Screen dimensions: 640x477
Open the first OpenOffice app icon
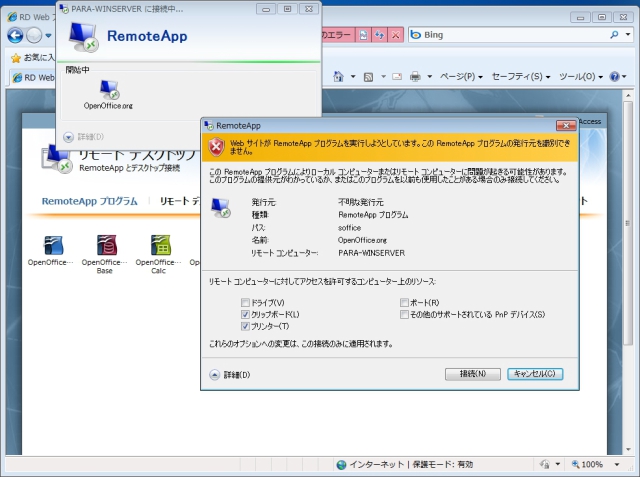tap(53, 246)
